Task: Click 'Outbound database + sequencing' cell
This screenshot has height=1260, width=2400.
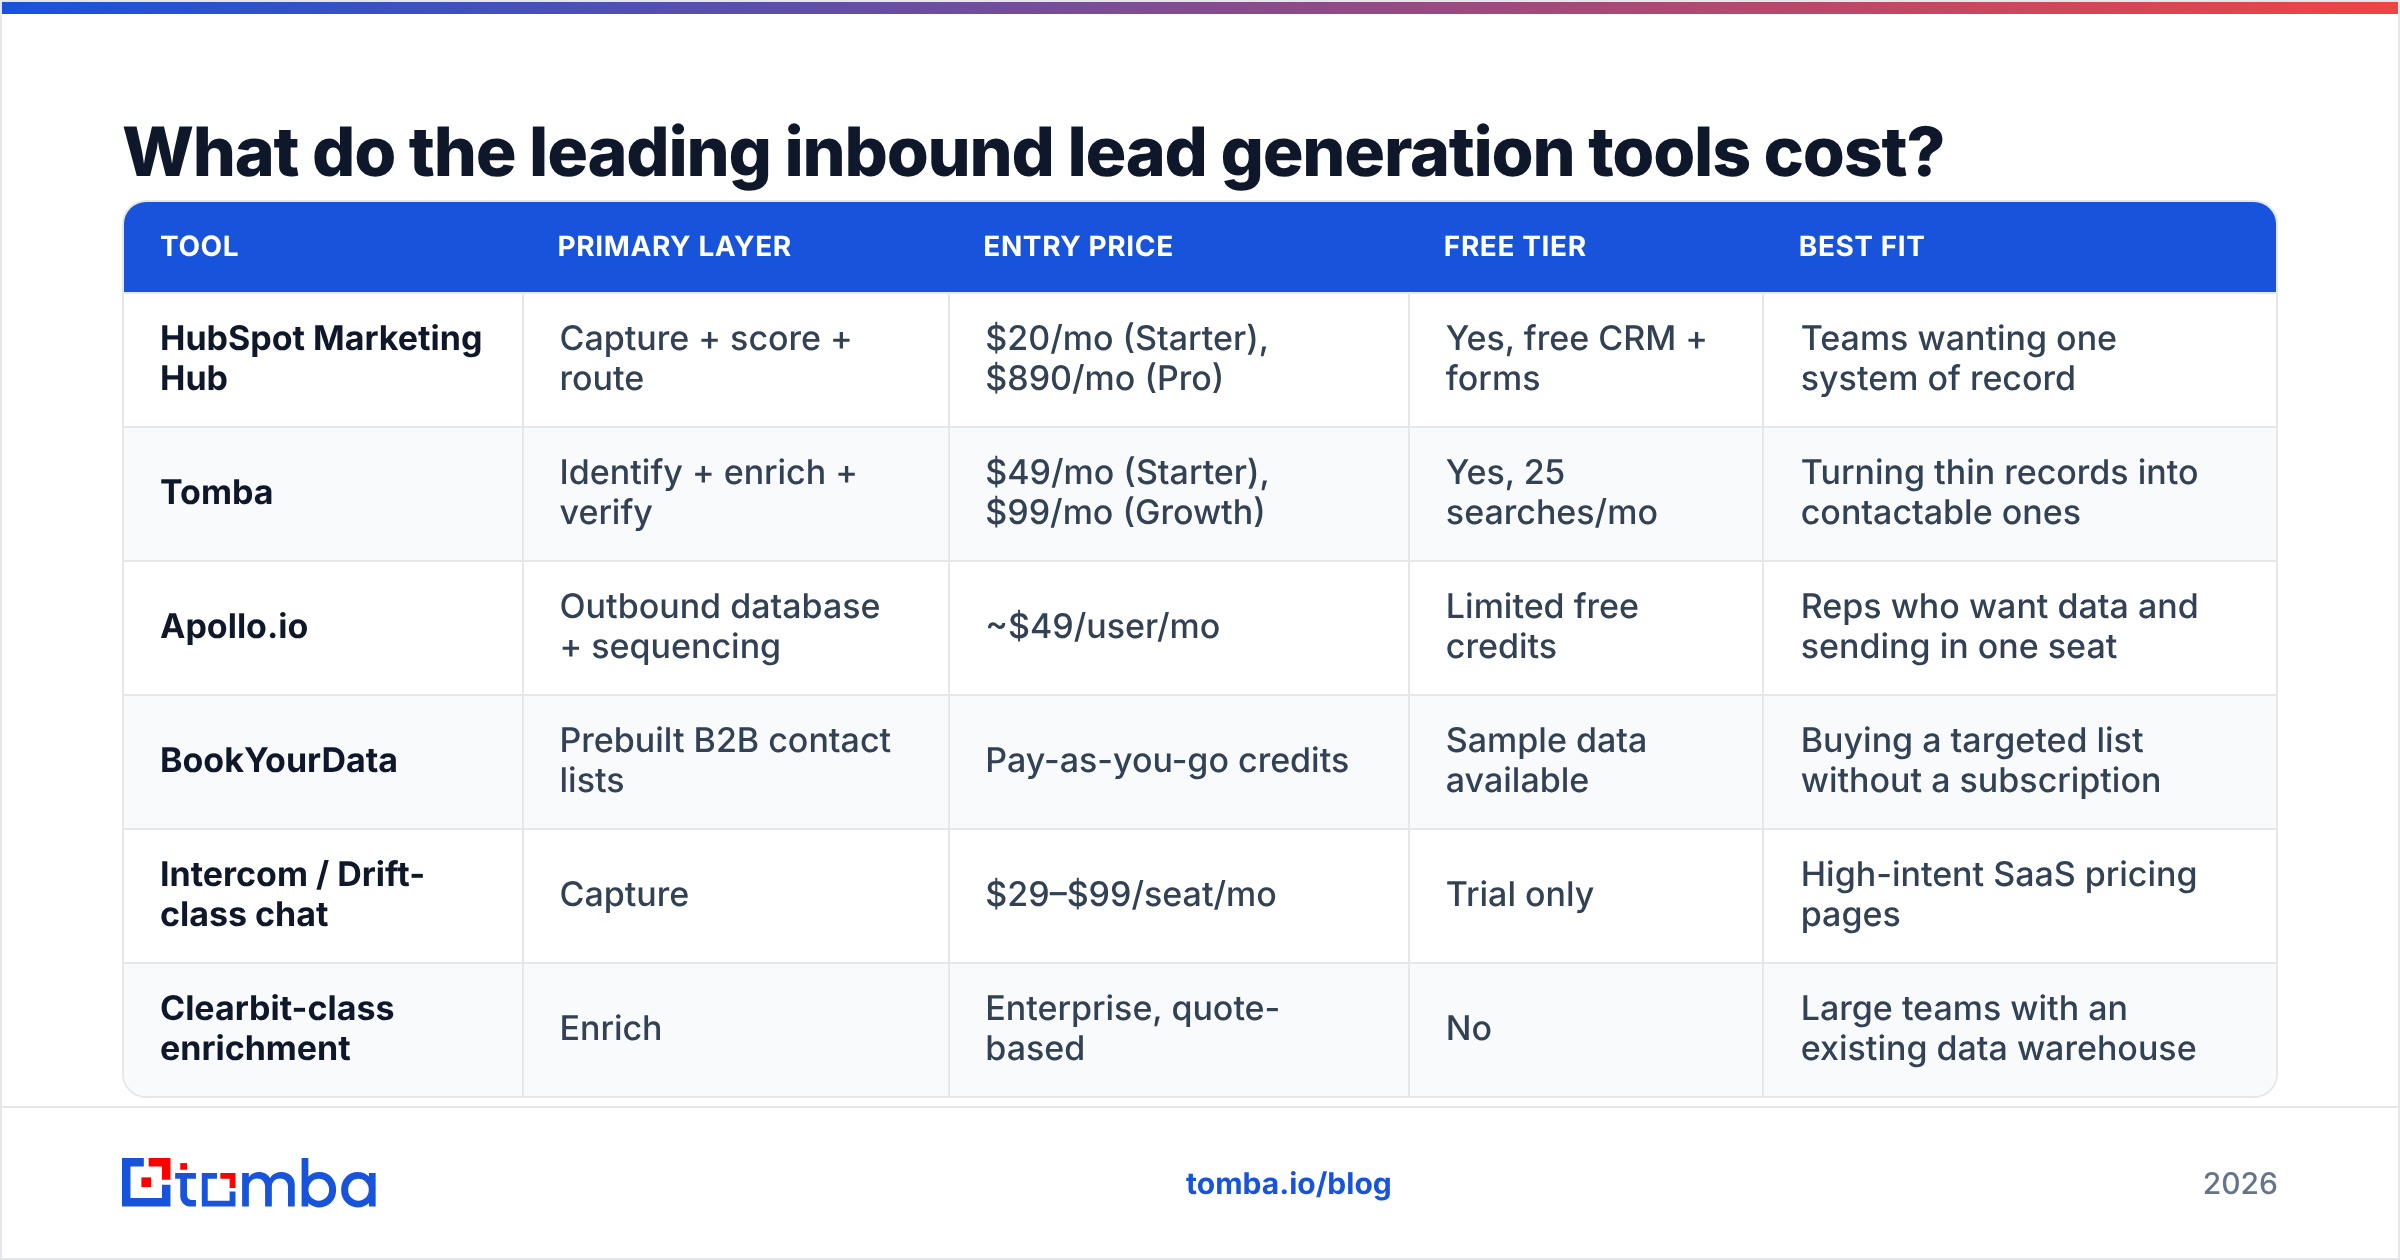Action: coord(736,627)
